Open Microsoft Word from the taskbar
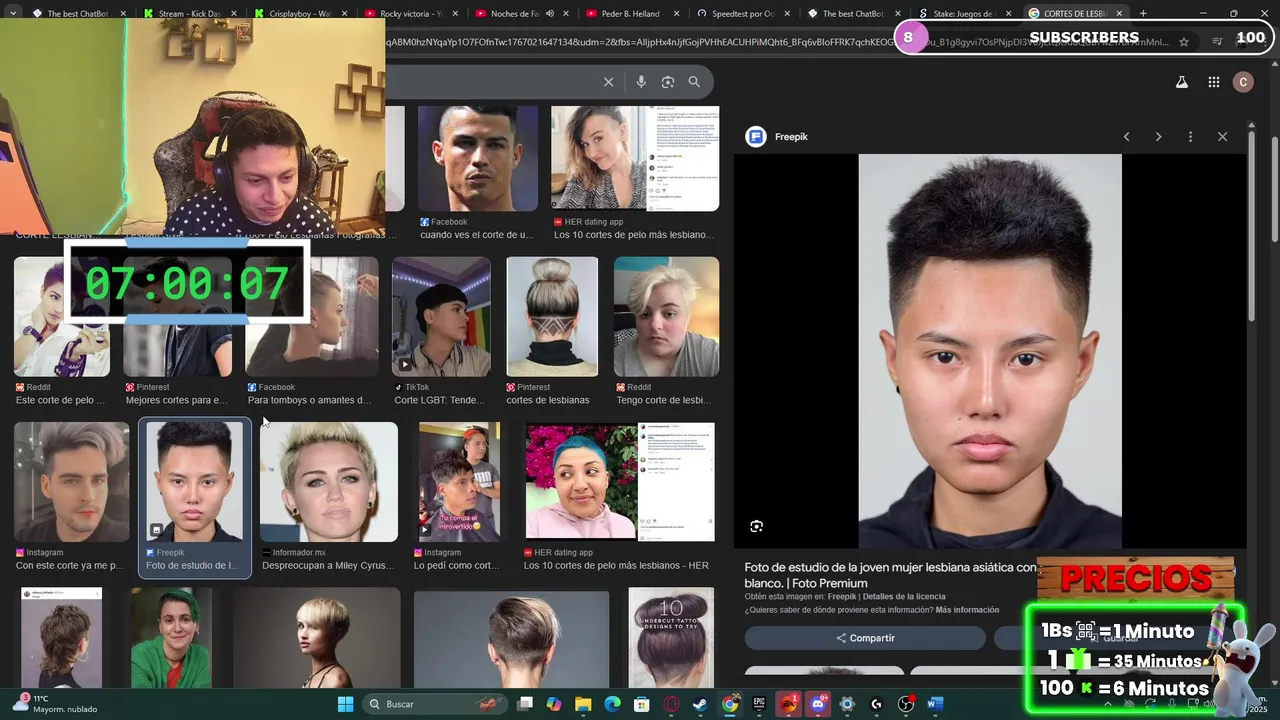The image size is (1280, 720). coord(935,704)
